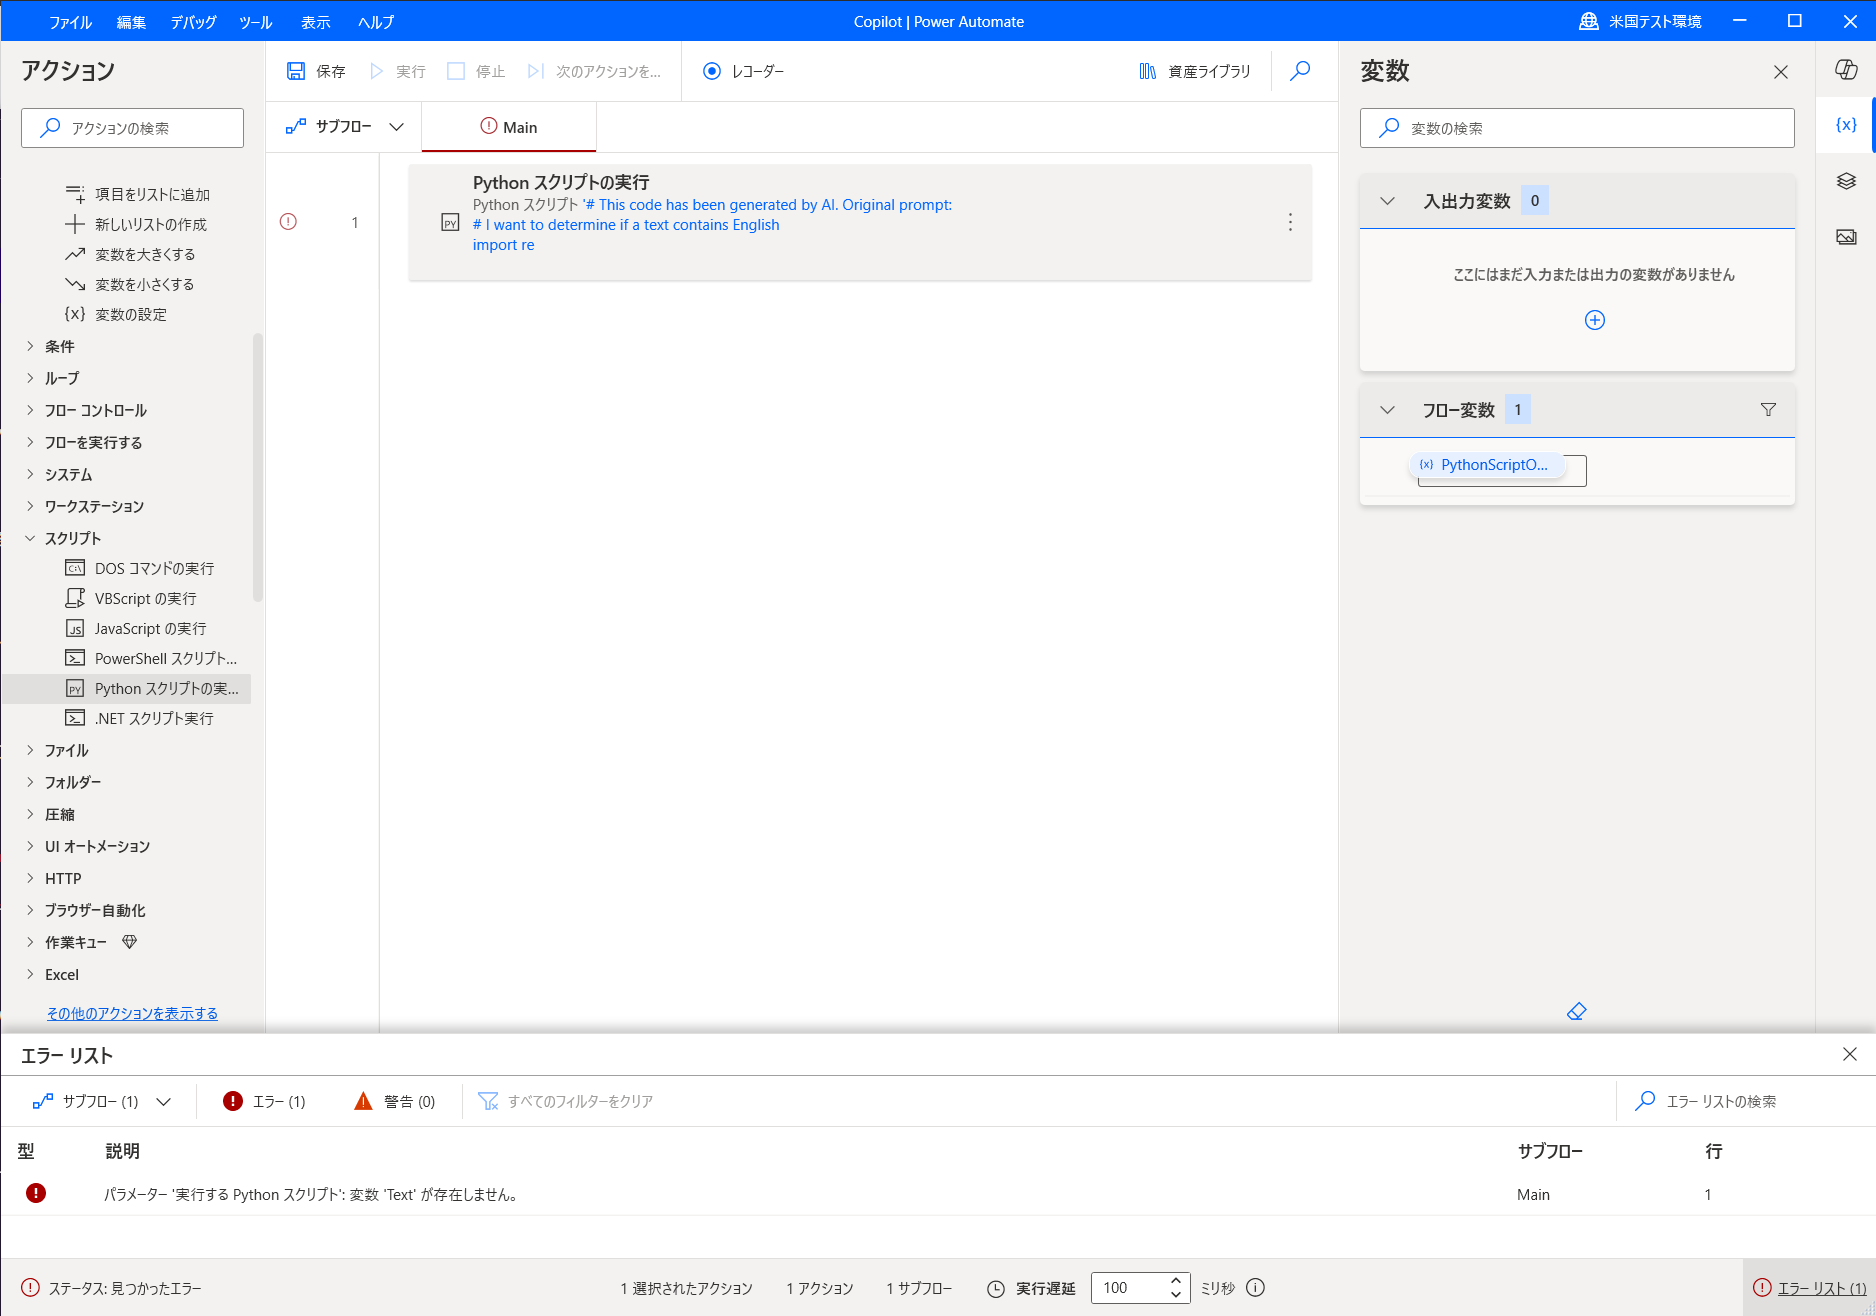The width and height of the screenshot is (1876, 1316).
Task: Select the Run PowerShell script action
Action: pos(152,658)
